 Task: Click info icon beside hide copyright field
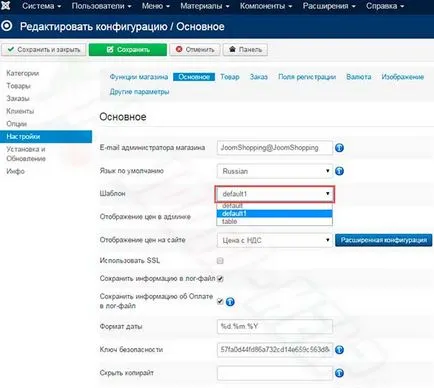(339, 373)
